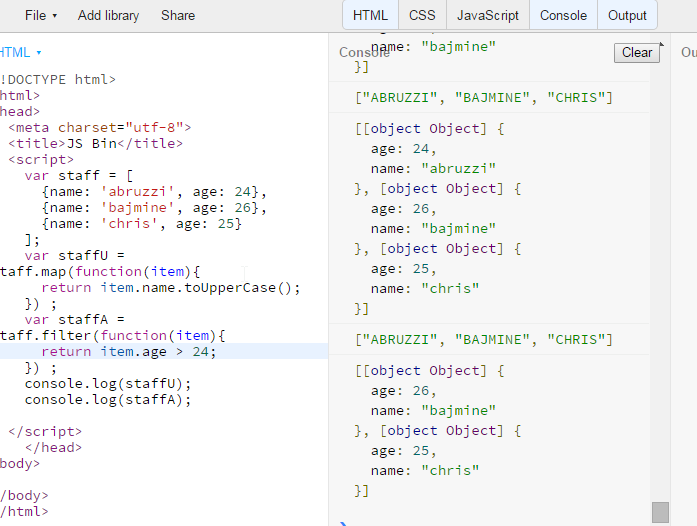Viewport: 697px width, 526px height.
Task: Click Add library in the toolbar
Action: click(108, 16)
